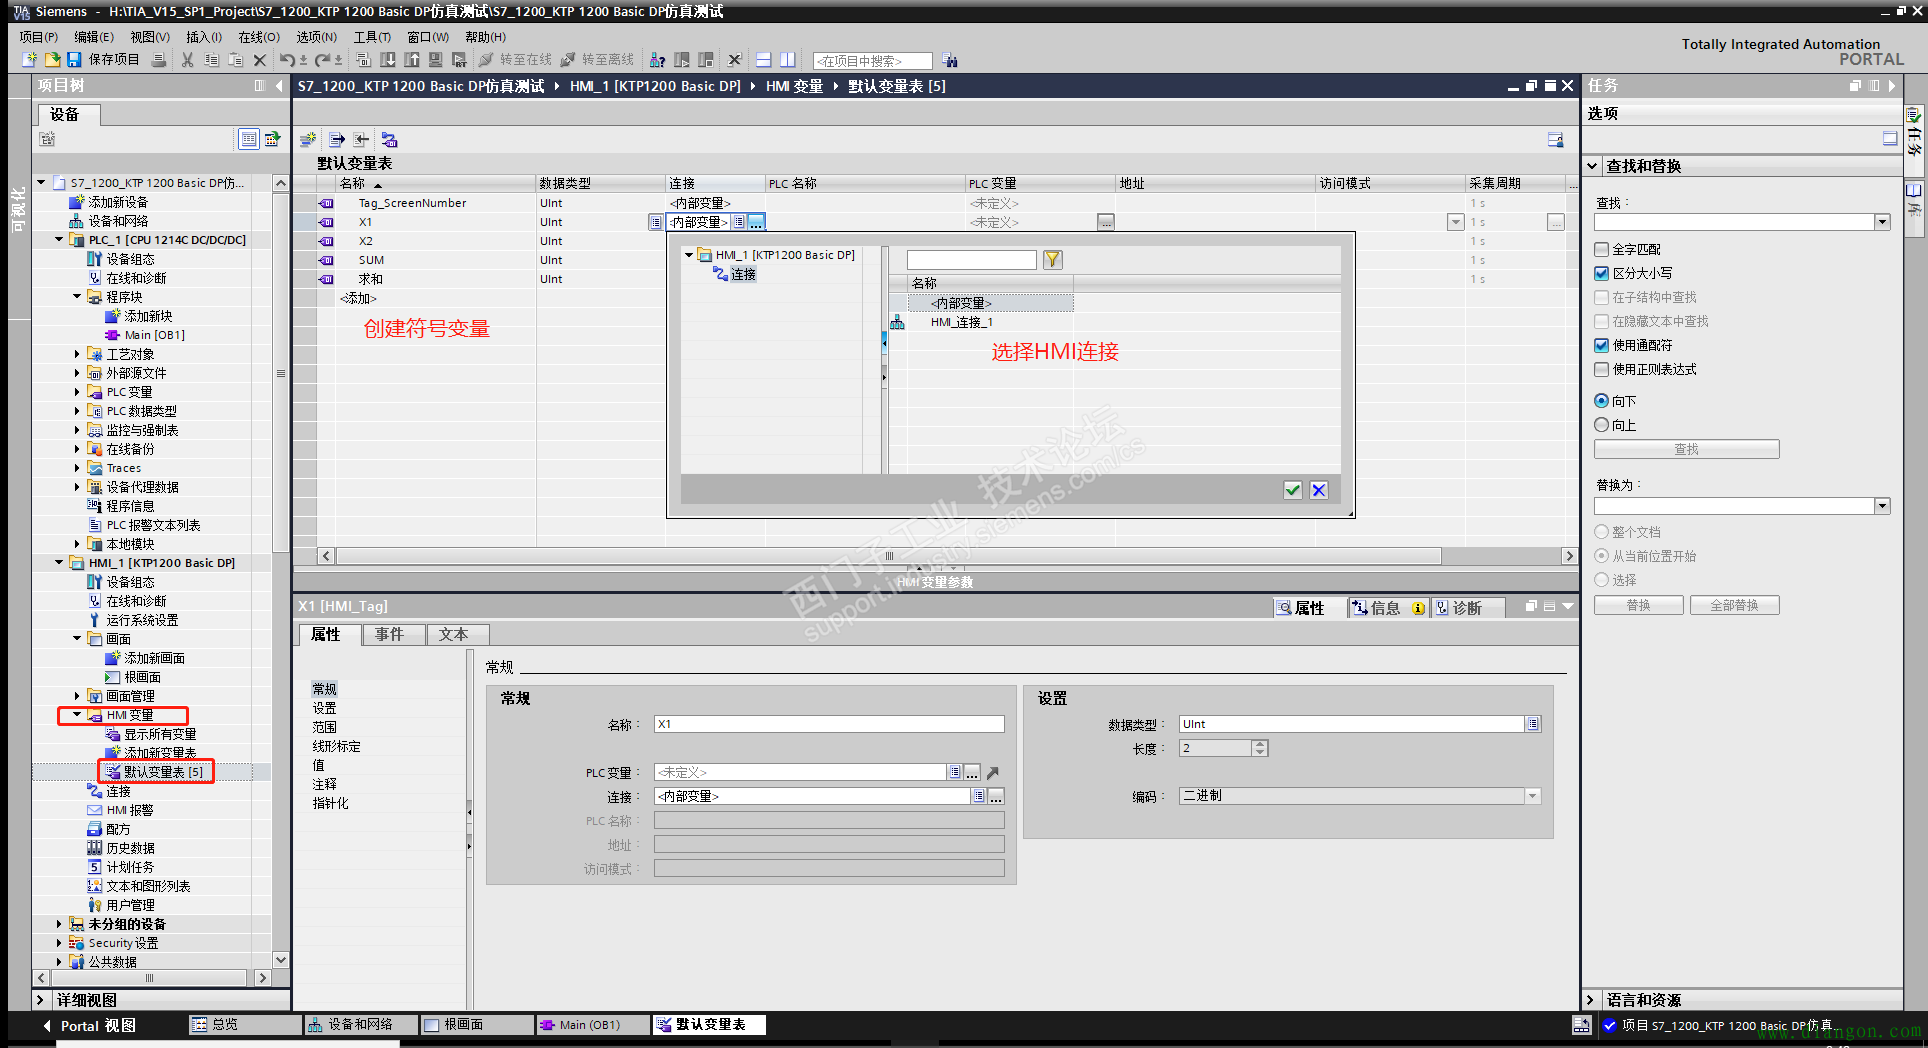Click the Upload from device icon
The width and height of the screenshot is (1928, 1048).
click(x=411, y=60)
